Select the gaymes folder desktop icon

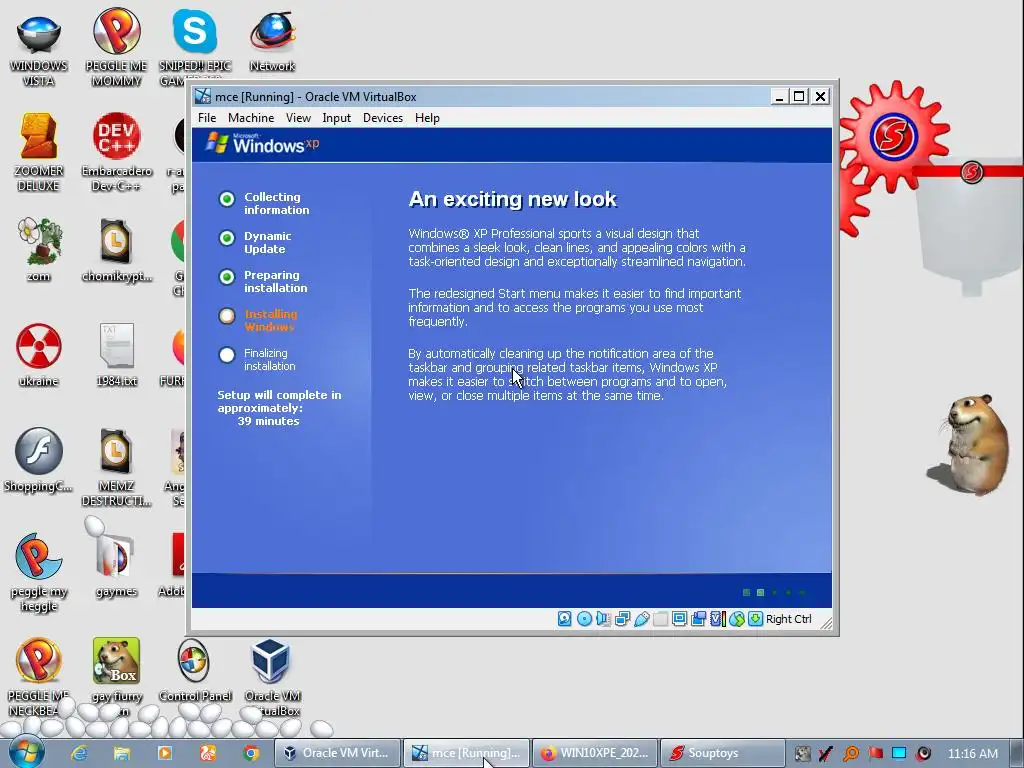click(116, 565)
